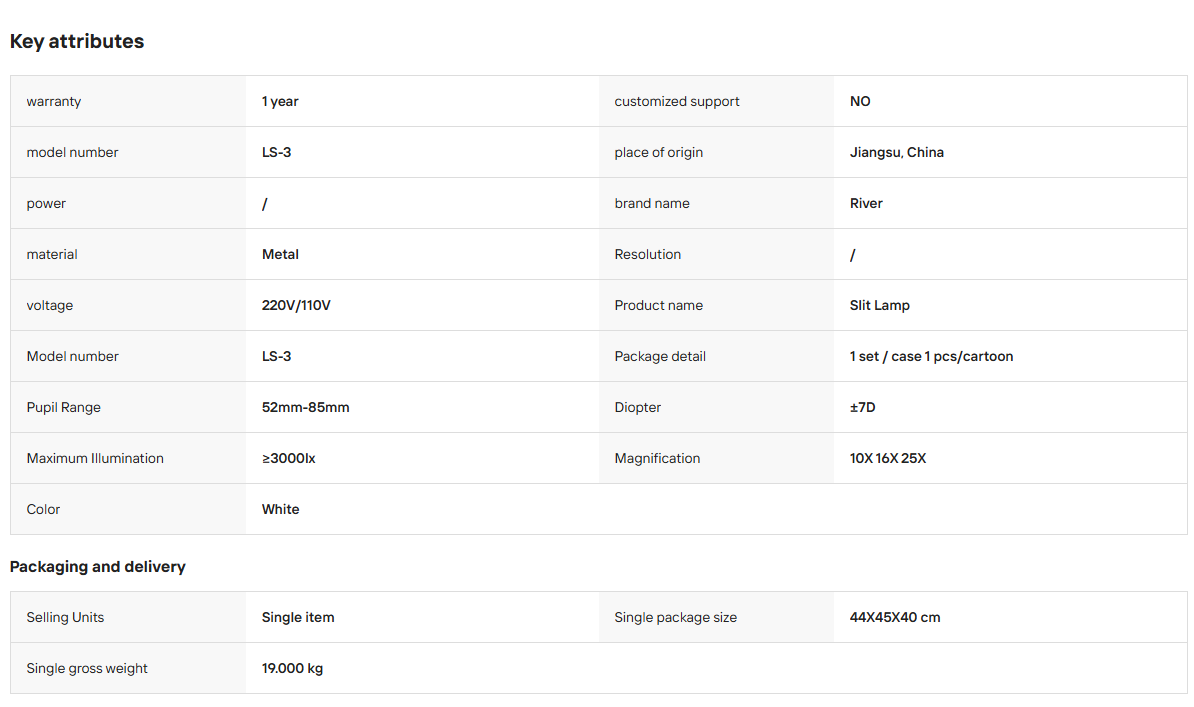Click the package detail text
The height and width of the screenshot is (707, 1194).
[931, 357]
